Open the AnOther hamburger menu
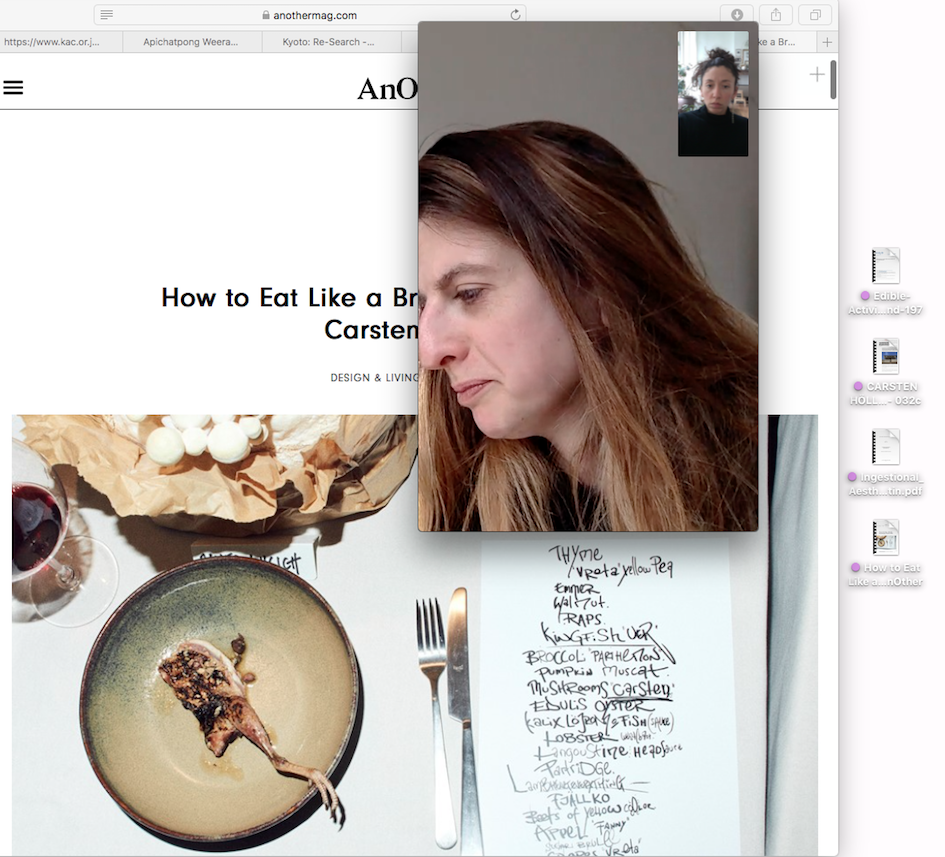The width and height of the screenshot is (945, 857). click(13, 88)
